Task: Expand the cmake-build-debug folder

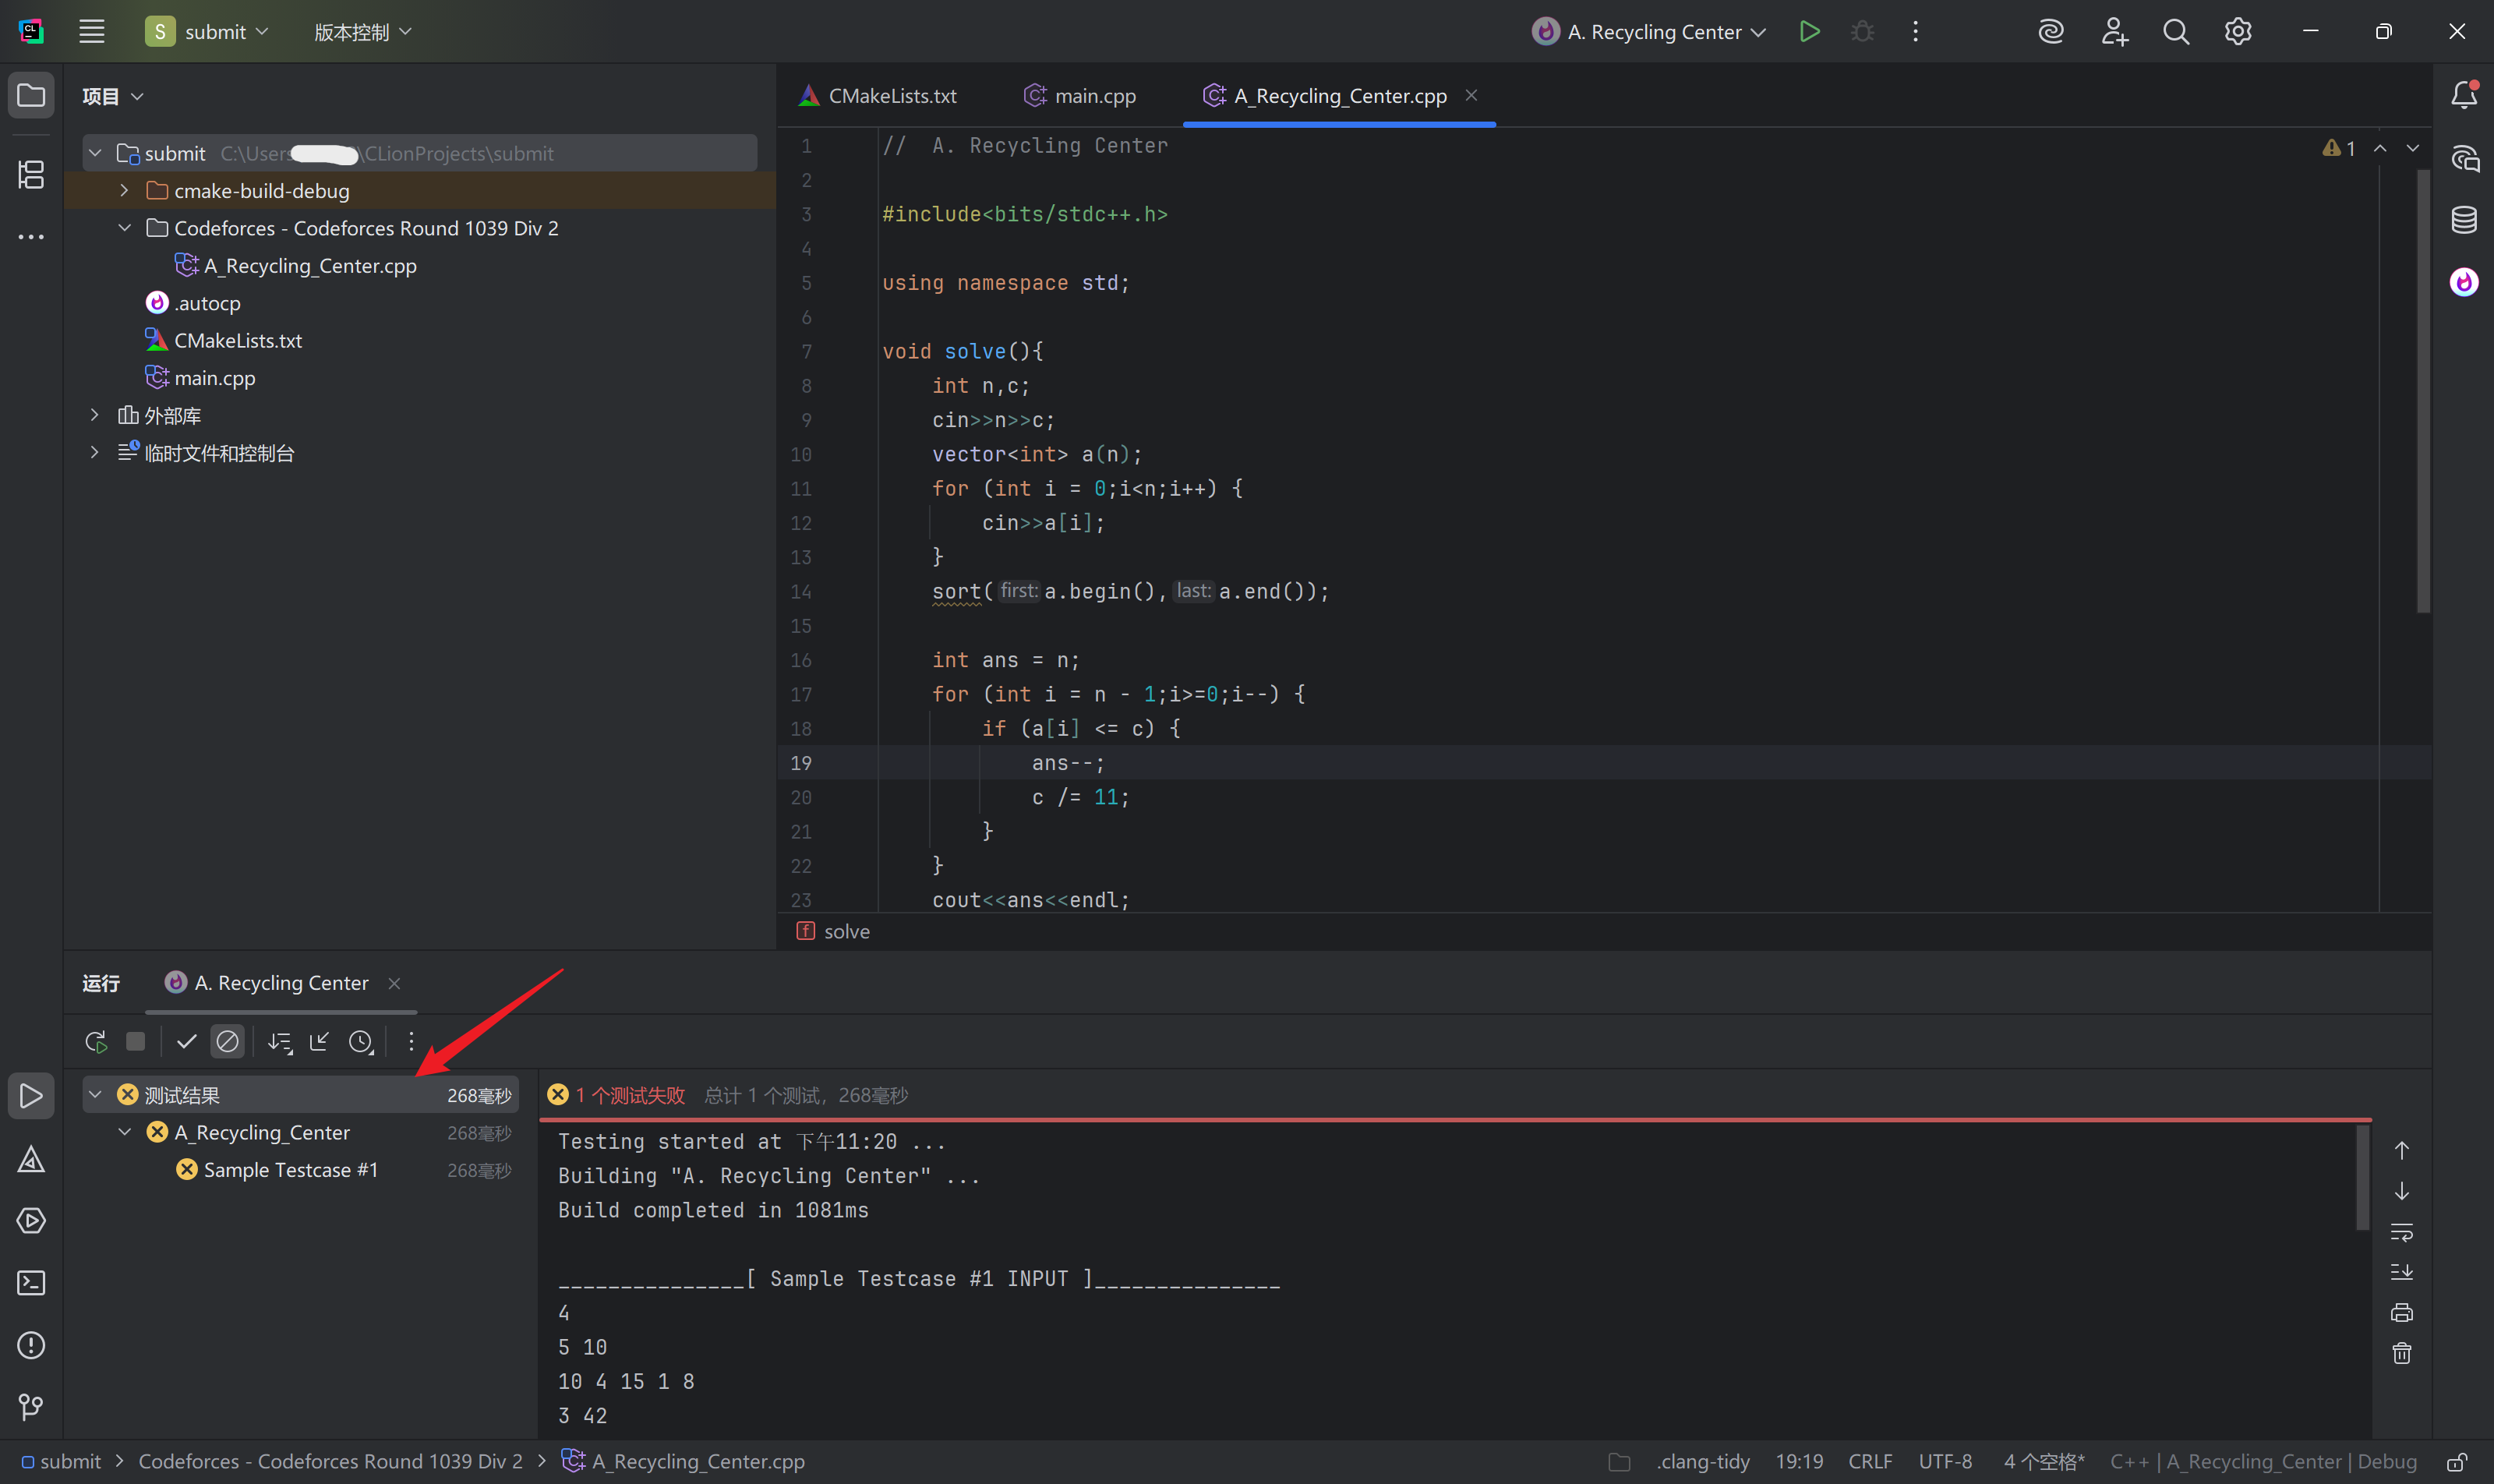Action: click(124, 190)
